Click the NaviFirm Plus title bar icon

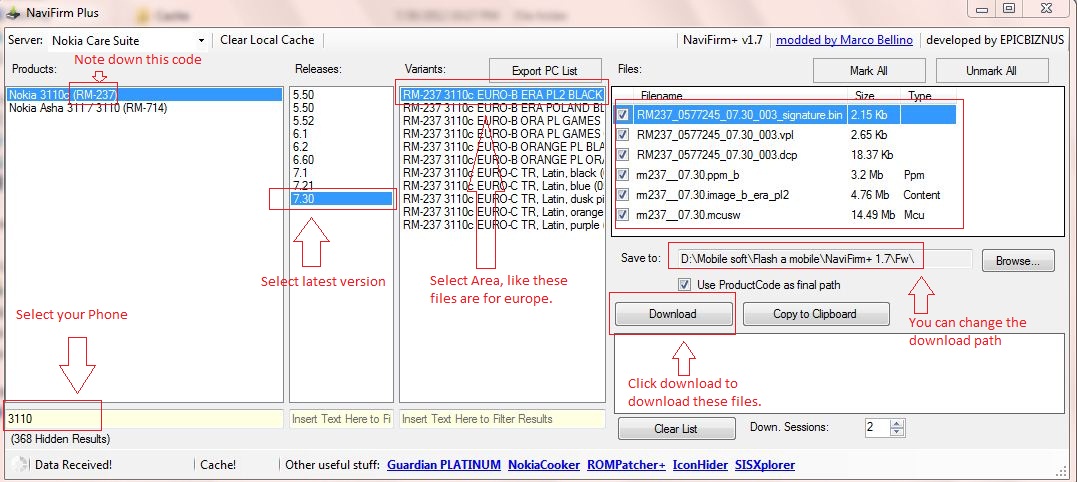(x=14, y=12)
